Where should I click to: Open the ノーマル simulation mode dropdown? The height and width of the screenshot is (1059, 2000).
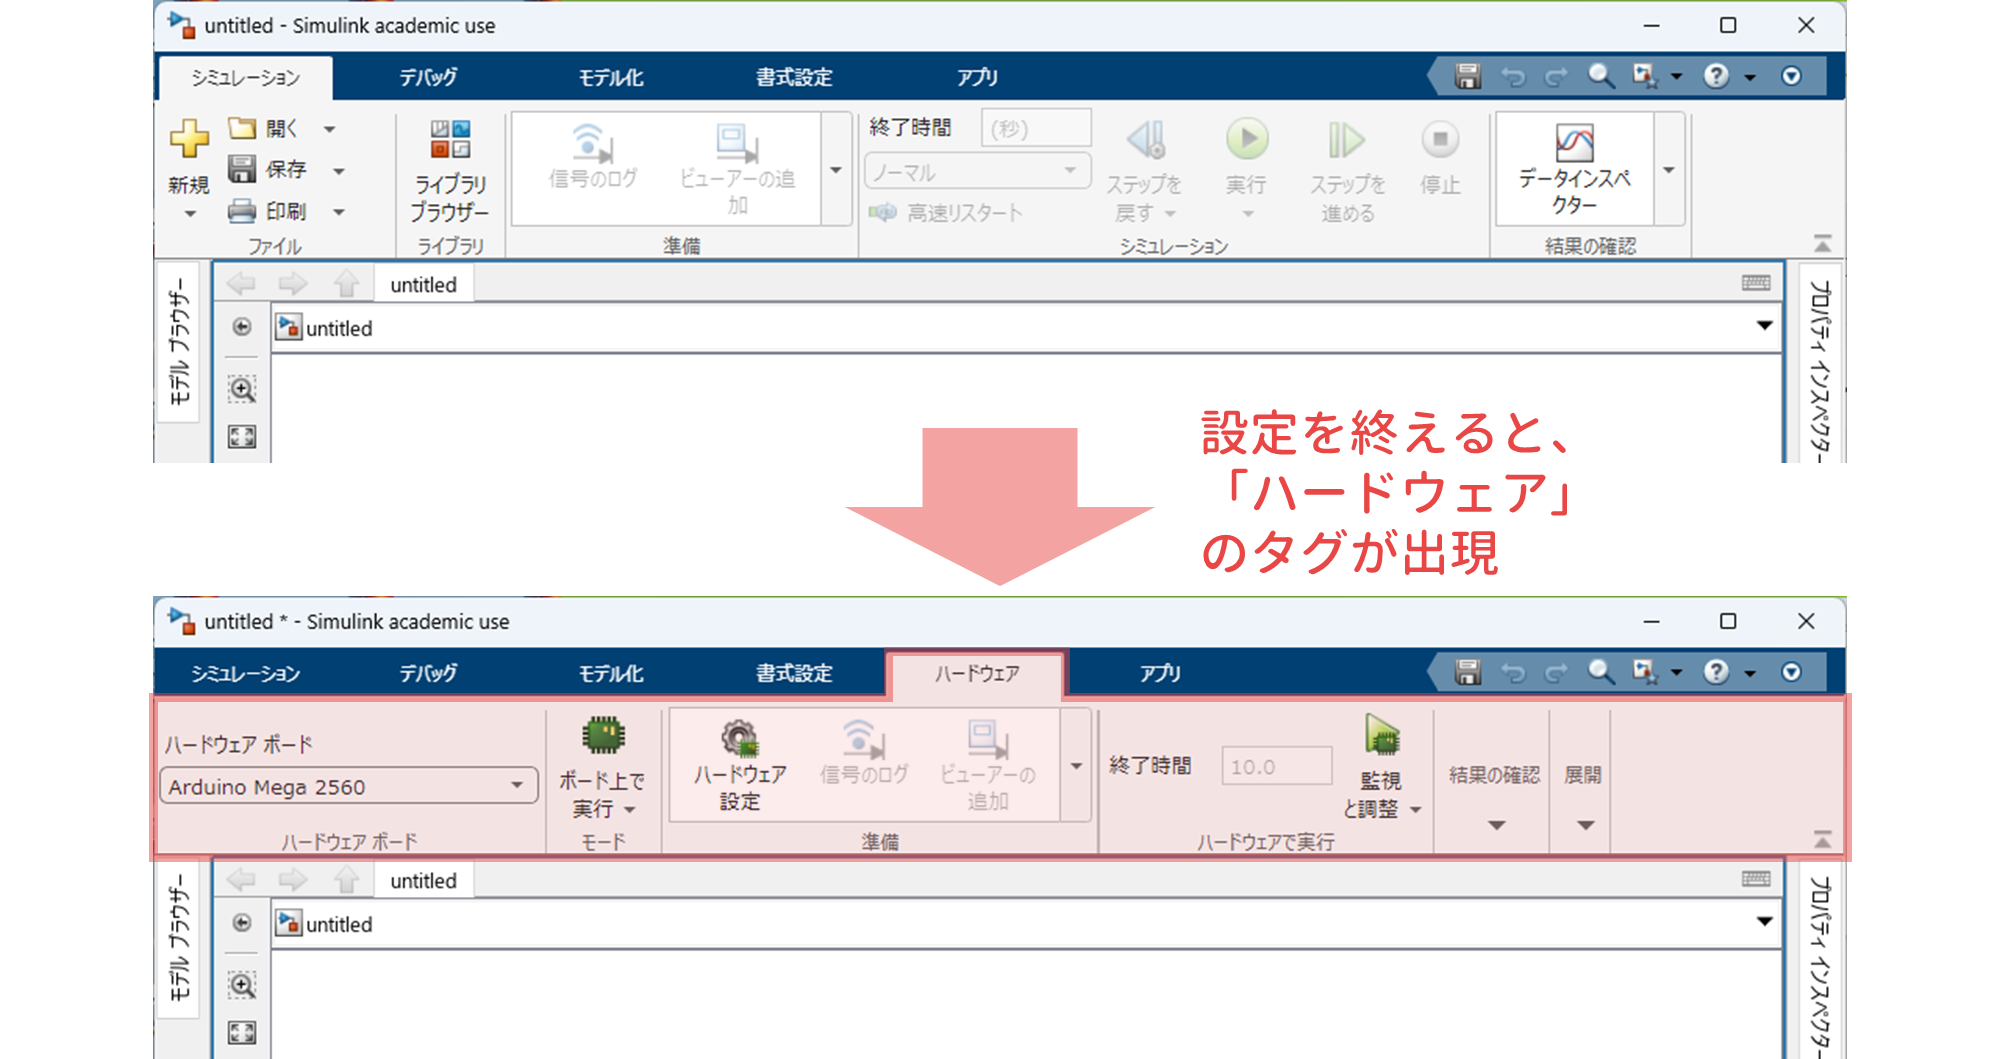(976, 171)
